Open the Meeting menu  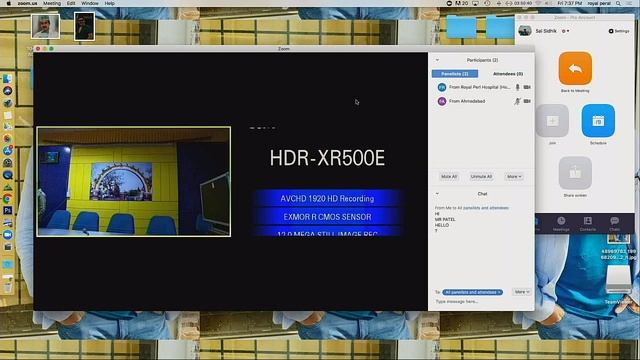(x=52, y=3)
